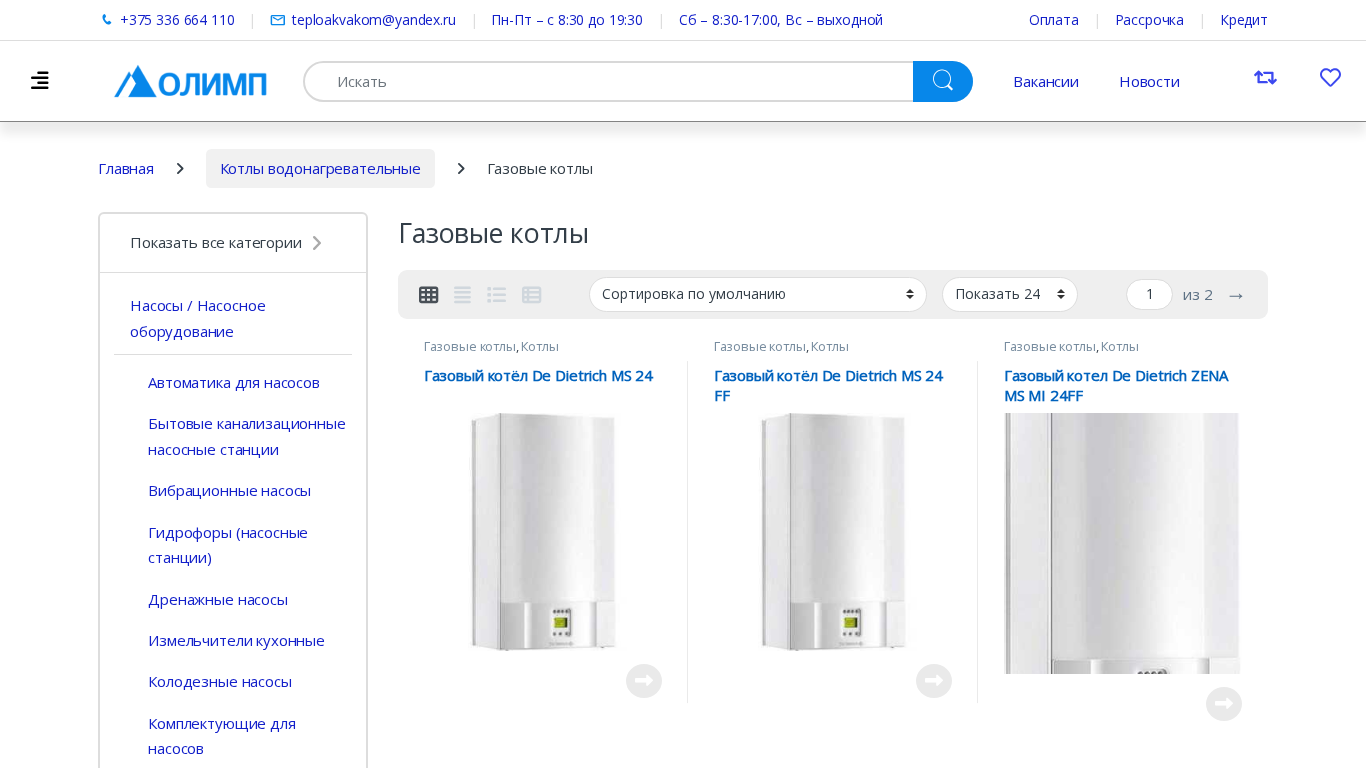
Task: Open the wishlist heart icon
Action: pyautogui.click(x=1330, y=78)
